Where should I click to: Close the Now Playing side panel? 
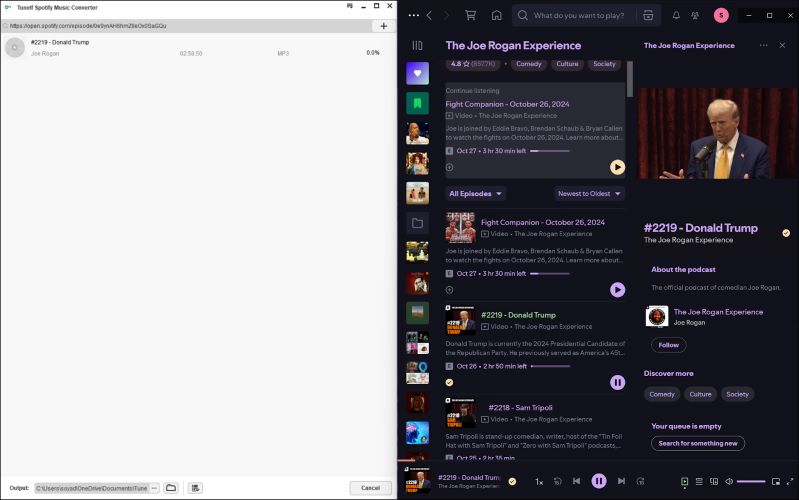click(x=782, y=45)
